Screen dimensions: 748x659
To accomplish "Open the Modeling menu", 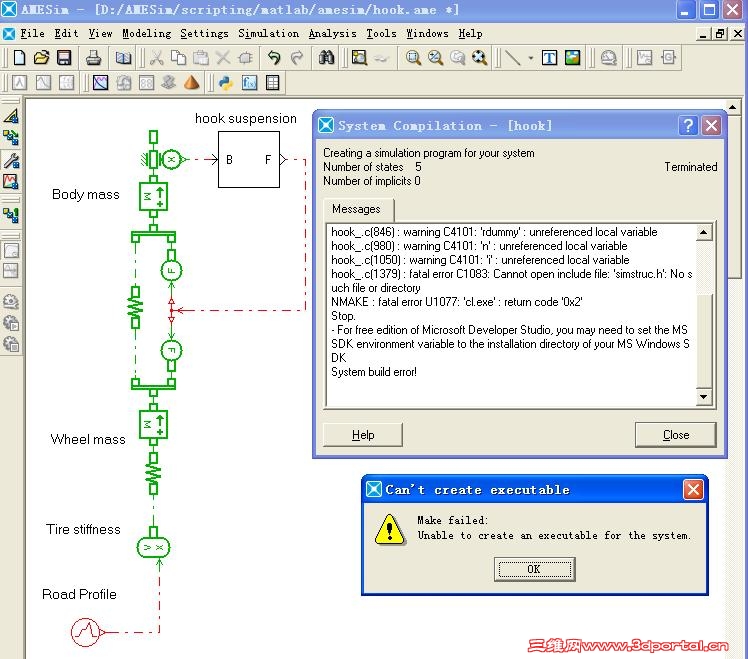I will 146,33.
